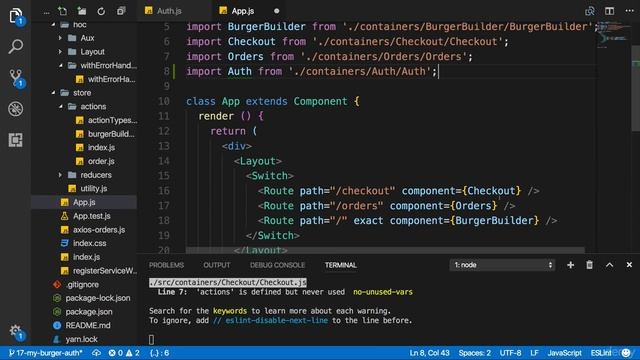Open errors and warnings count in status bar
The width and height of the screenshot is (640, 360).
click(124, 353)
